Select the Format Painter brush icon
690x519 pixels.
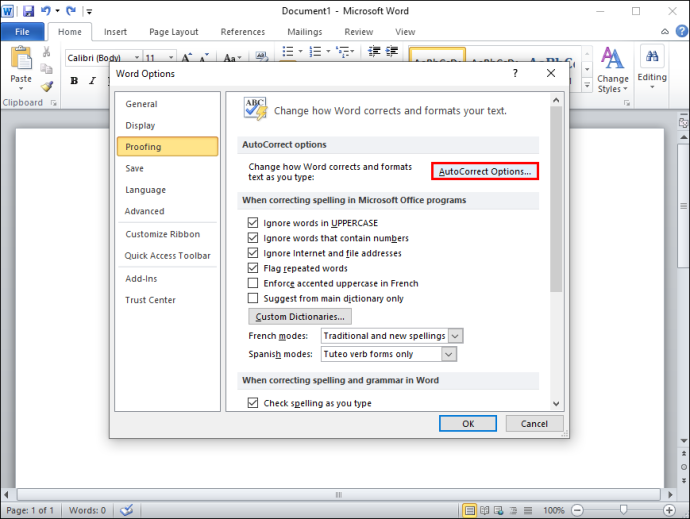coord(47,86)
